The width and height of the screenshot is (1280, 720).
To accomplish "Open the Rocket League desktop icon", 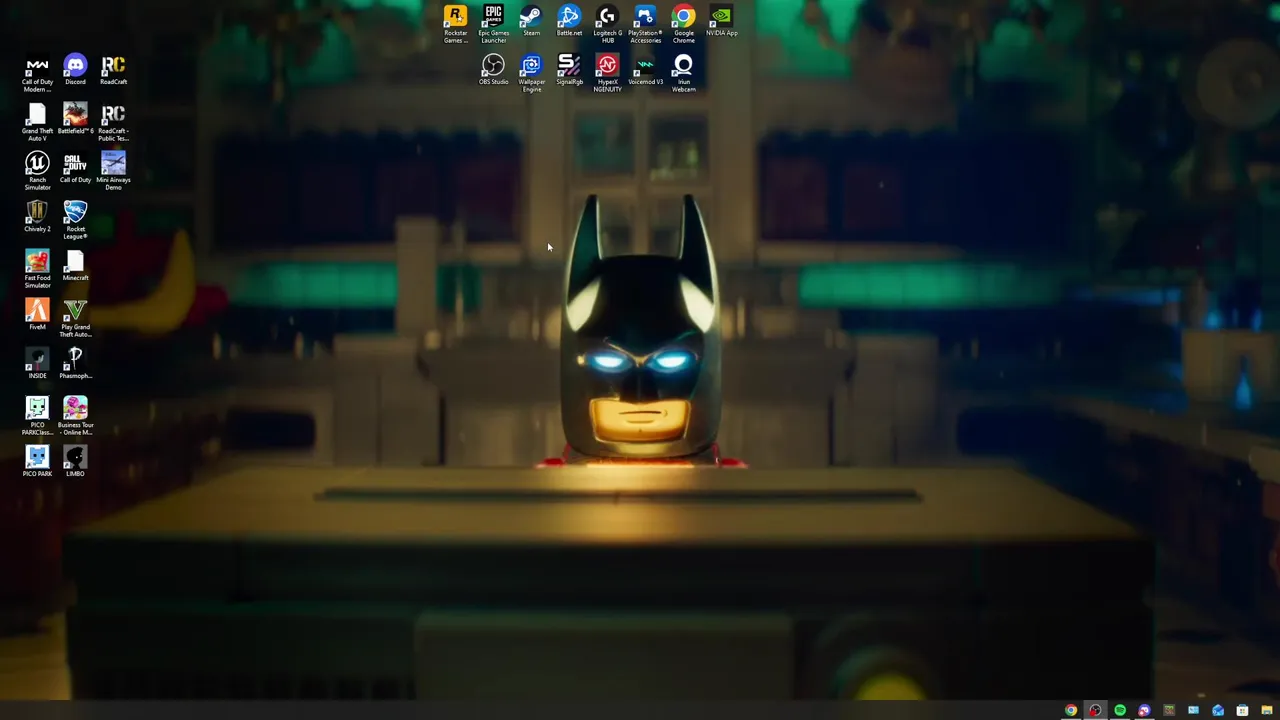I will (75, 220).
